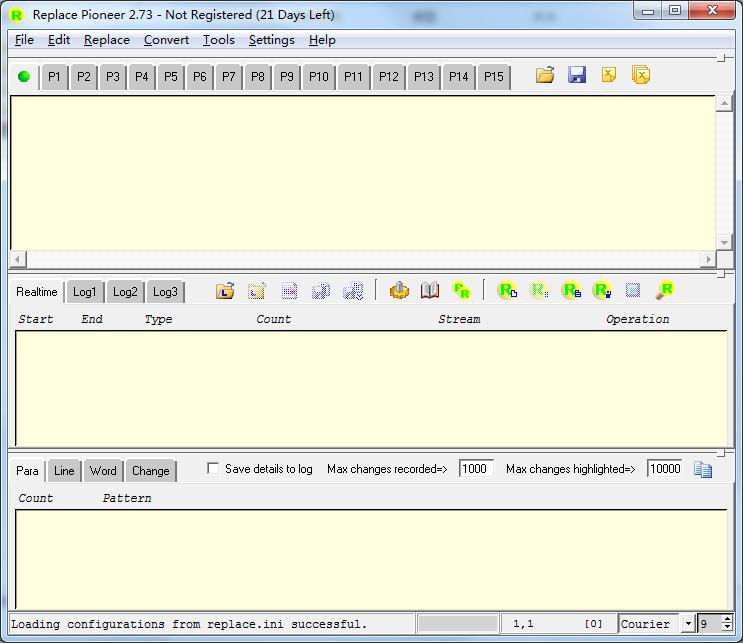Screen dimensions: 743x643
Task: Click dotted page icon with red X
Action: point(289,290)
